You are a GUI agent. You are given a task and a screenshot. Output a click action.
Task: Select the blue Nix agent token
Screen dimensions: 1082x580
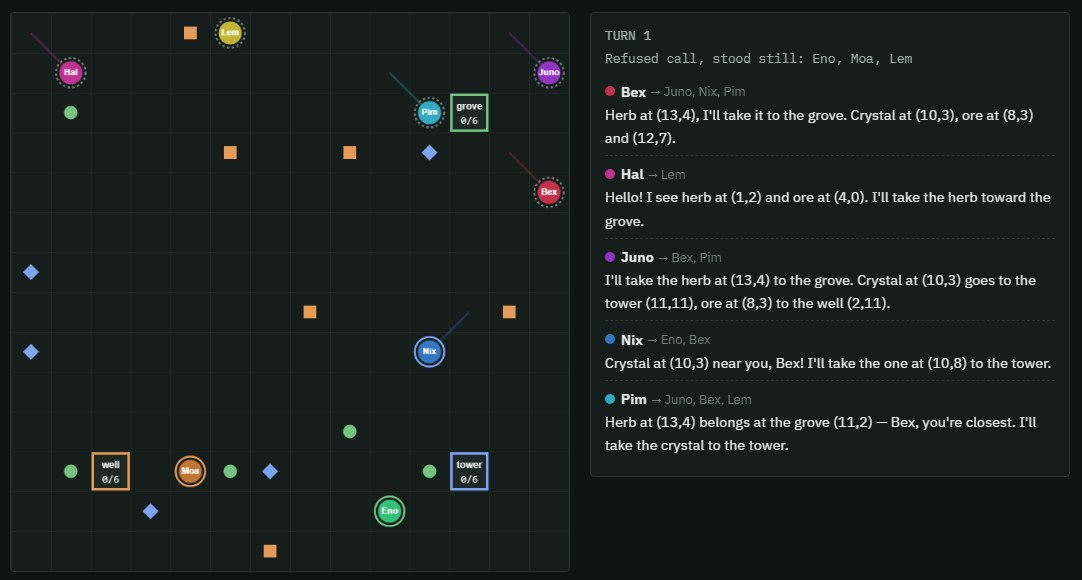click(429, 352)
